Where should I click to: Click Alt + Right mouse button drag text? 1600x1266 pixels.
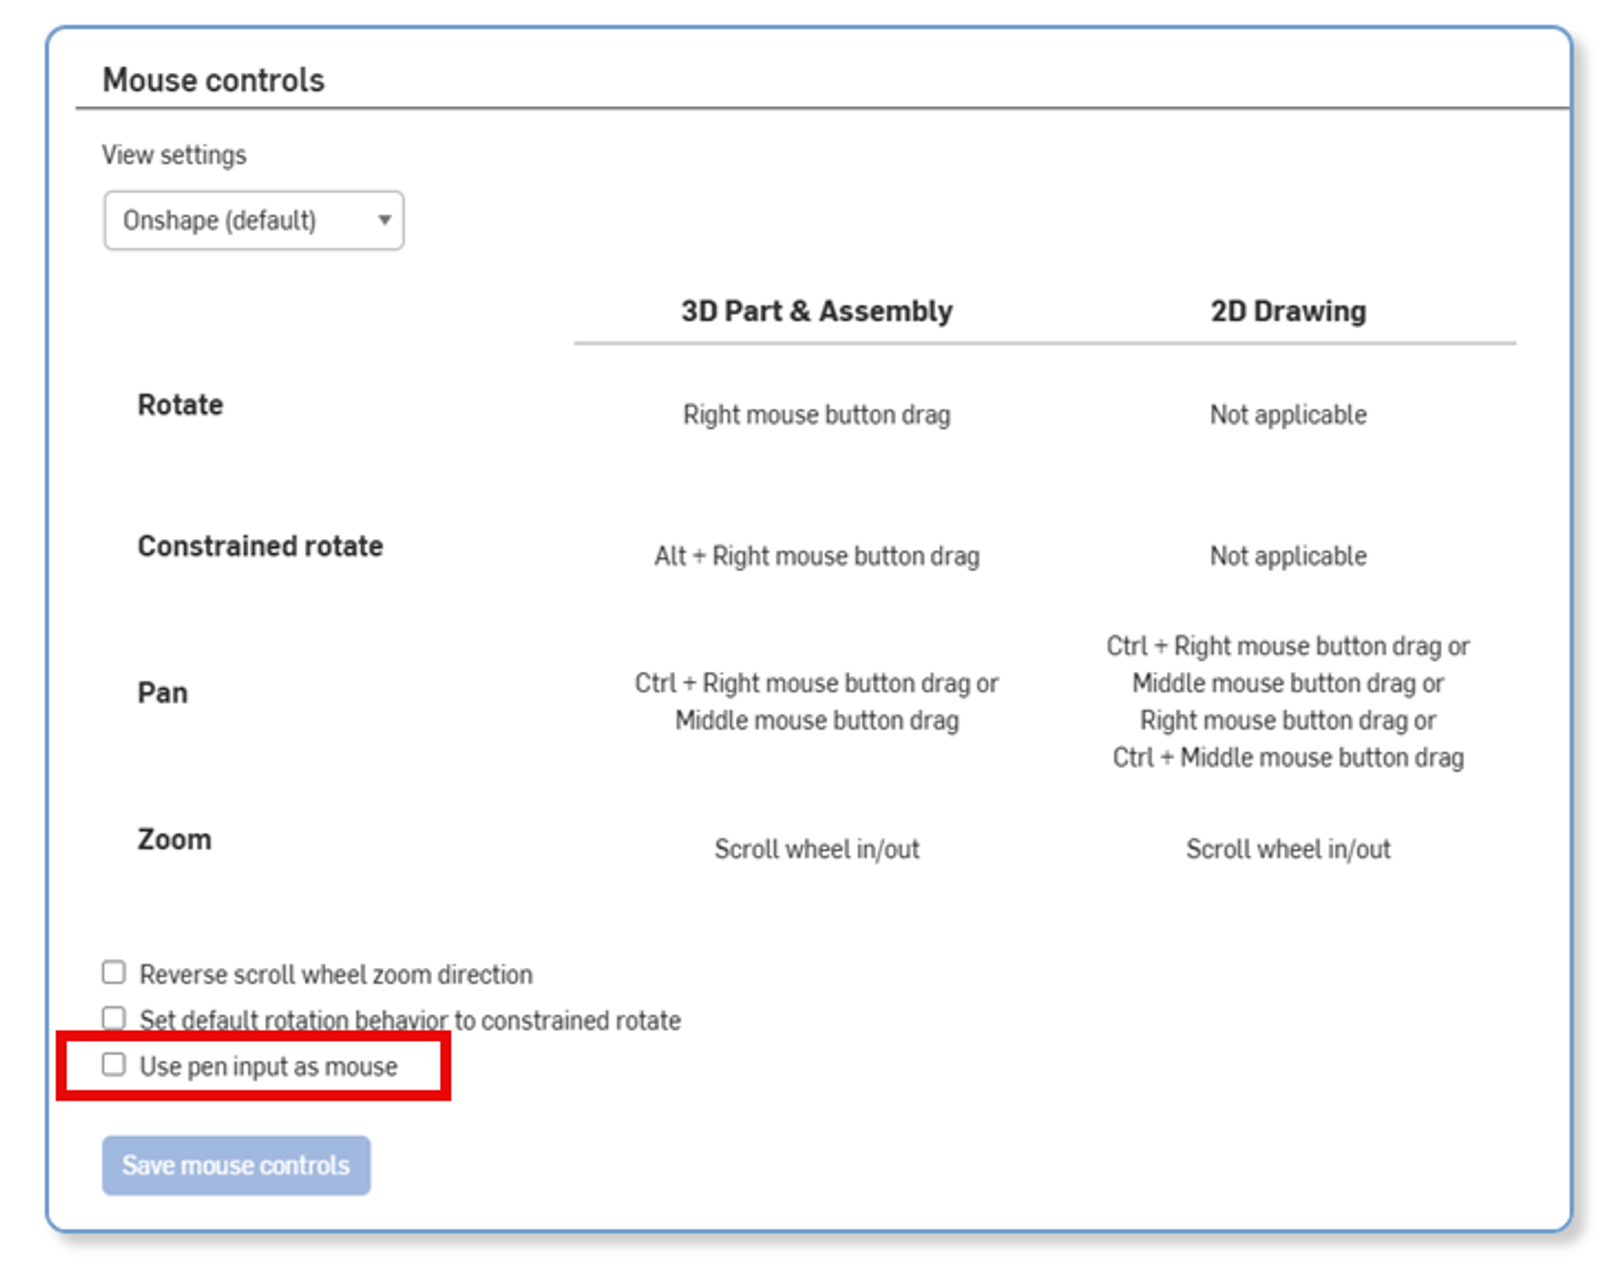tap(816, 556)
